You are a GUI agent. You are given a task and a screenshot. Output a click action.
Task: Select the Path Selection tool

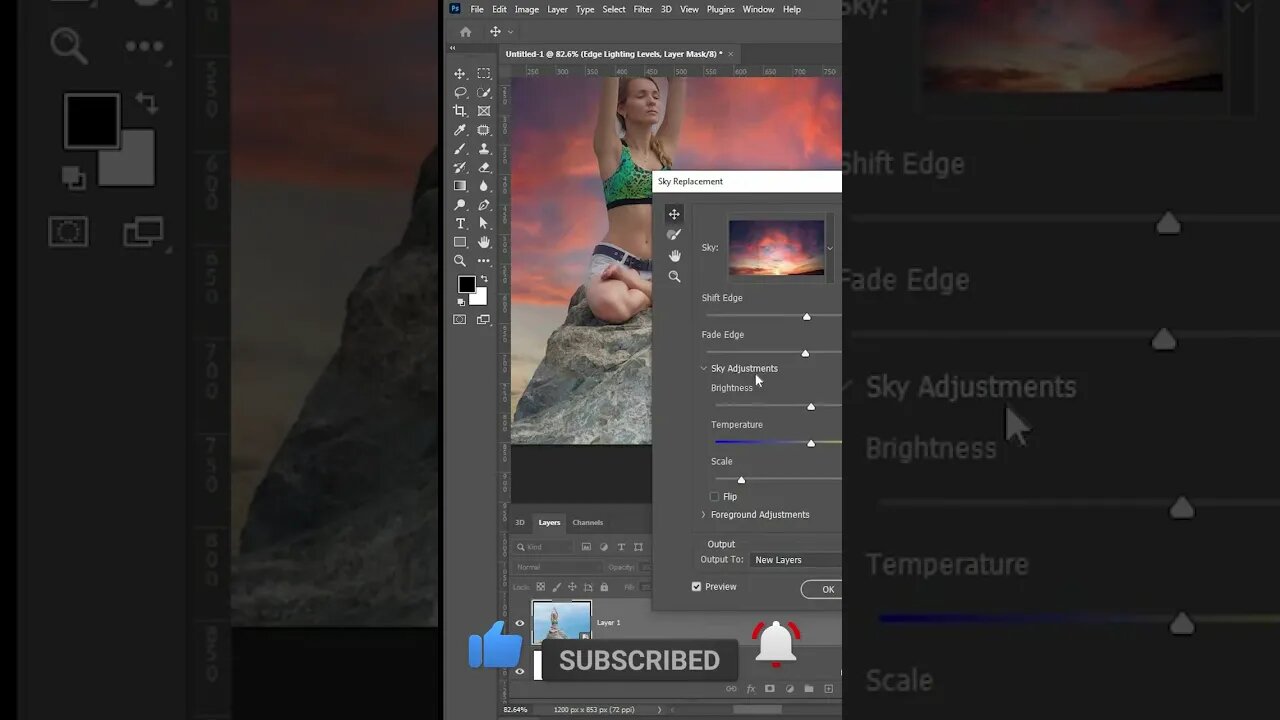coord(484,223)
